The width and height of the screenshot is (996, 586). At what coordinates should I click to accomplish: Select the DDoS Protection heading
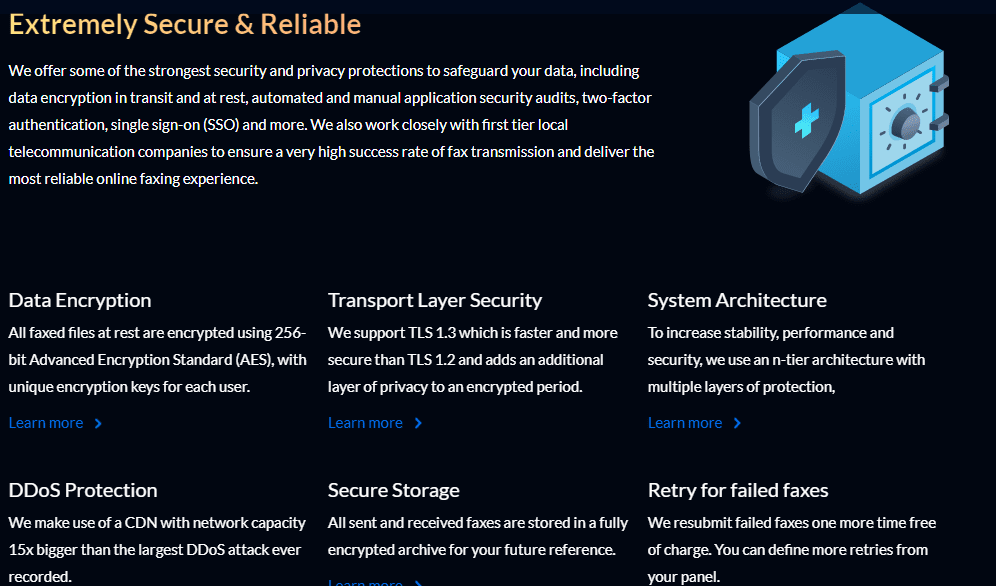pyautogui.click(x=83, y=490)
